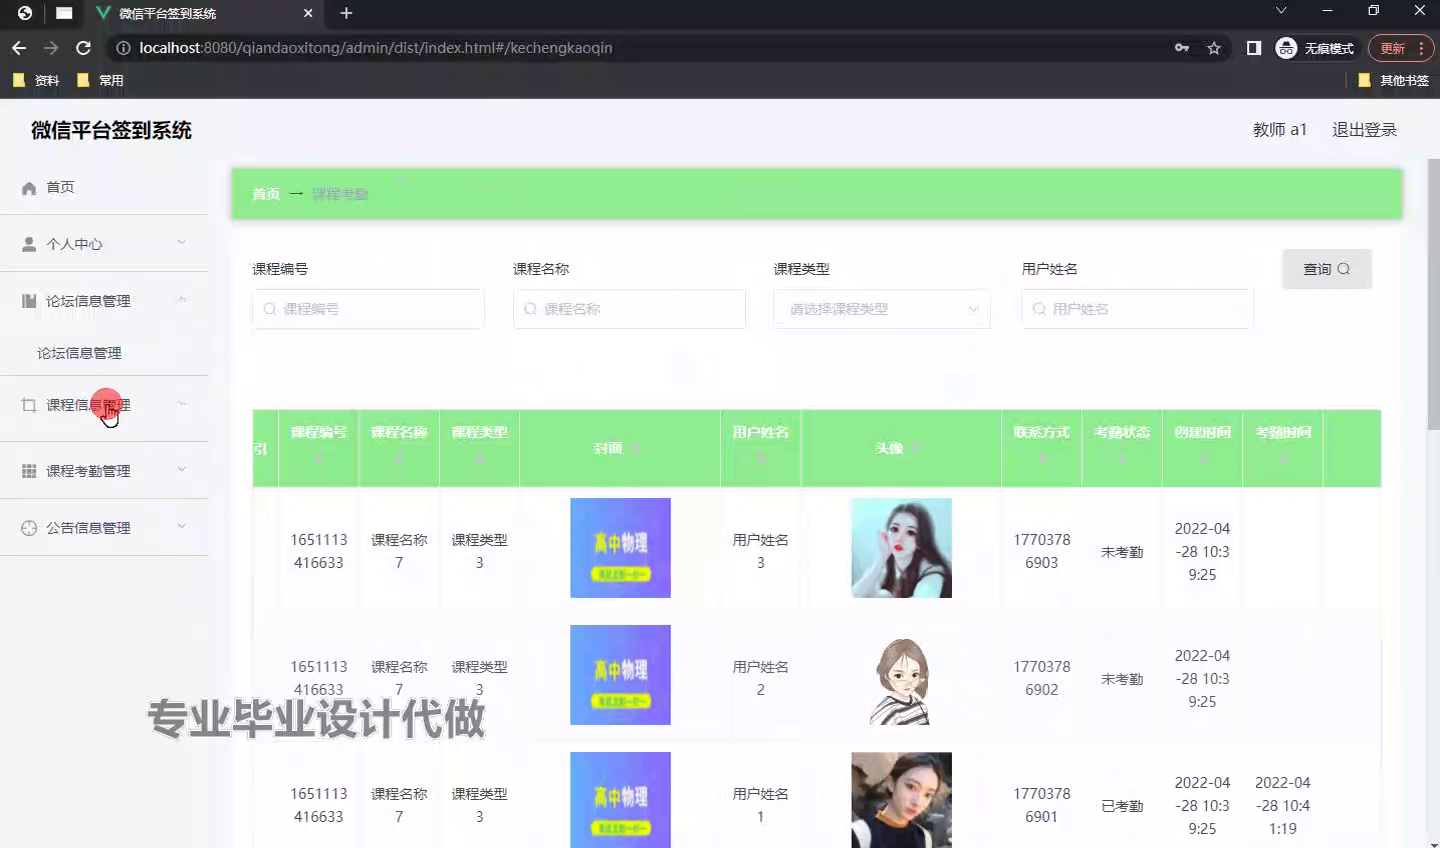Expand the 课程信息管理 menu chevron
1440x848 pixels.
[x=181, y=404]
